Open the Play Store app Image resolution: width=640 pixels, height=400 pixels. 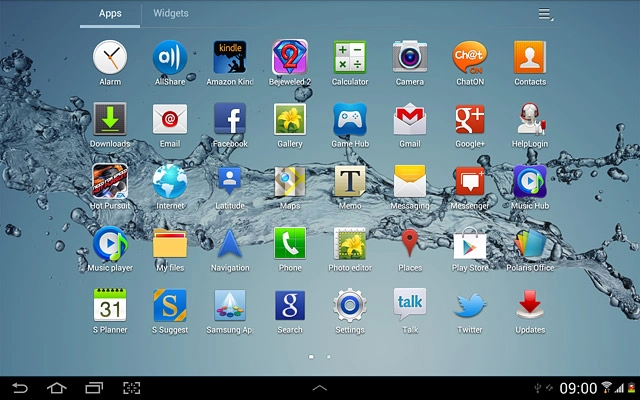[470, 245]
